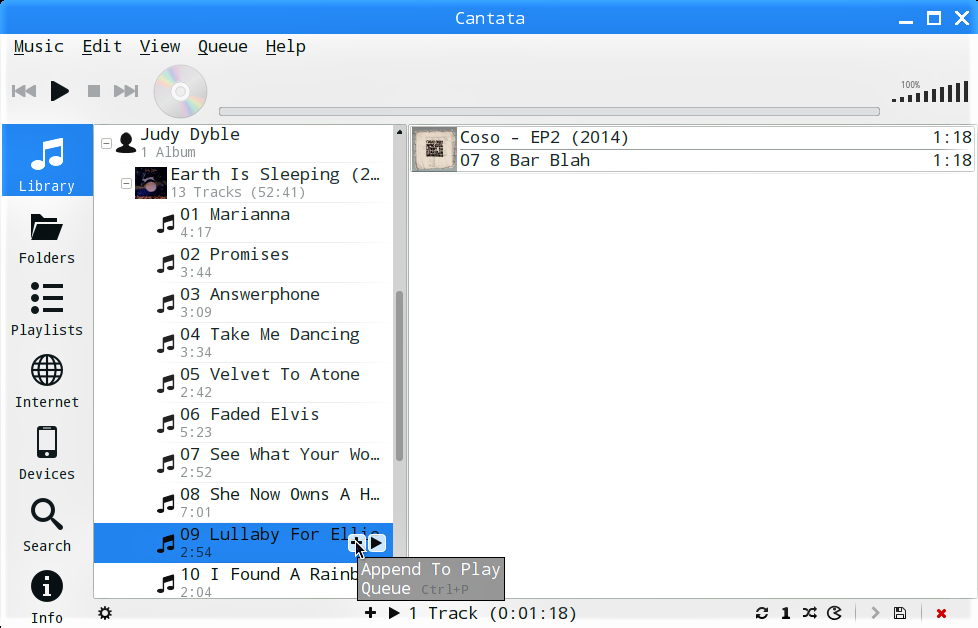Open the Library view in sidebar
This screenshot has width=978, height=628.
(47, 161)
